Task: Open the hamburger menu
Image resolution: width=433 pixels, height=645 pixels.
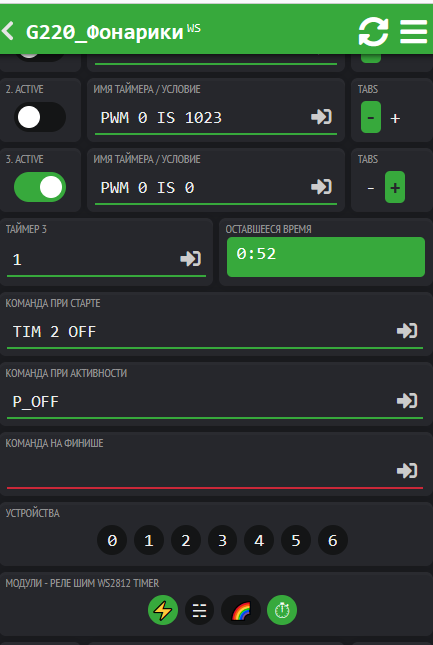Action: click(414, 32)
